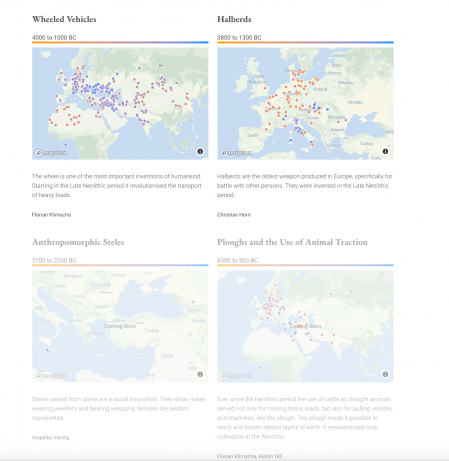Viewport: 449px width, 461px height.
Task: Click Mapbox logo on Anthropomorphic Steles map
Action: (x=51, y=376)
